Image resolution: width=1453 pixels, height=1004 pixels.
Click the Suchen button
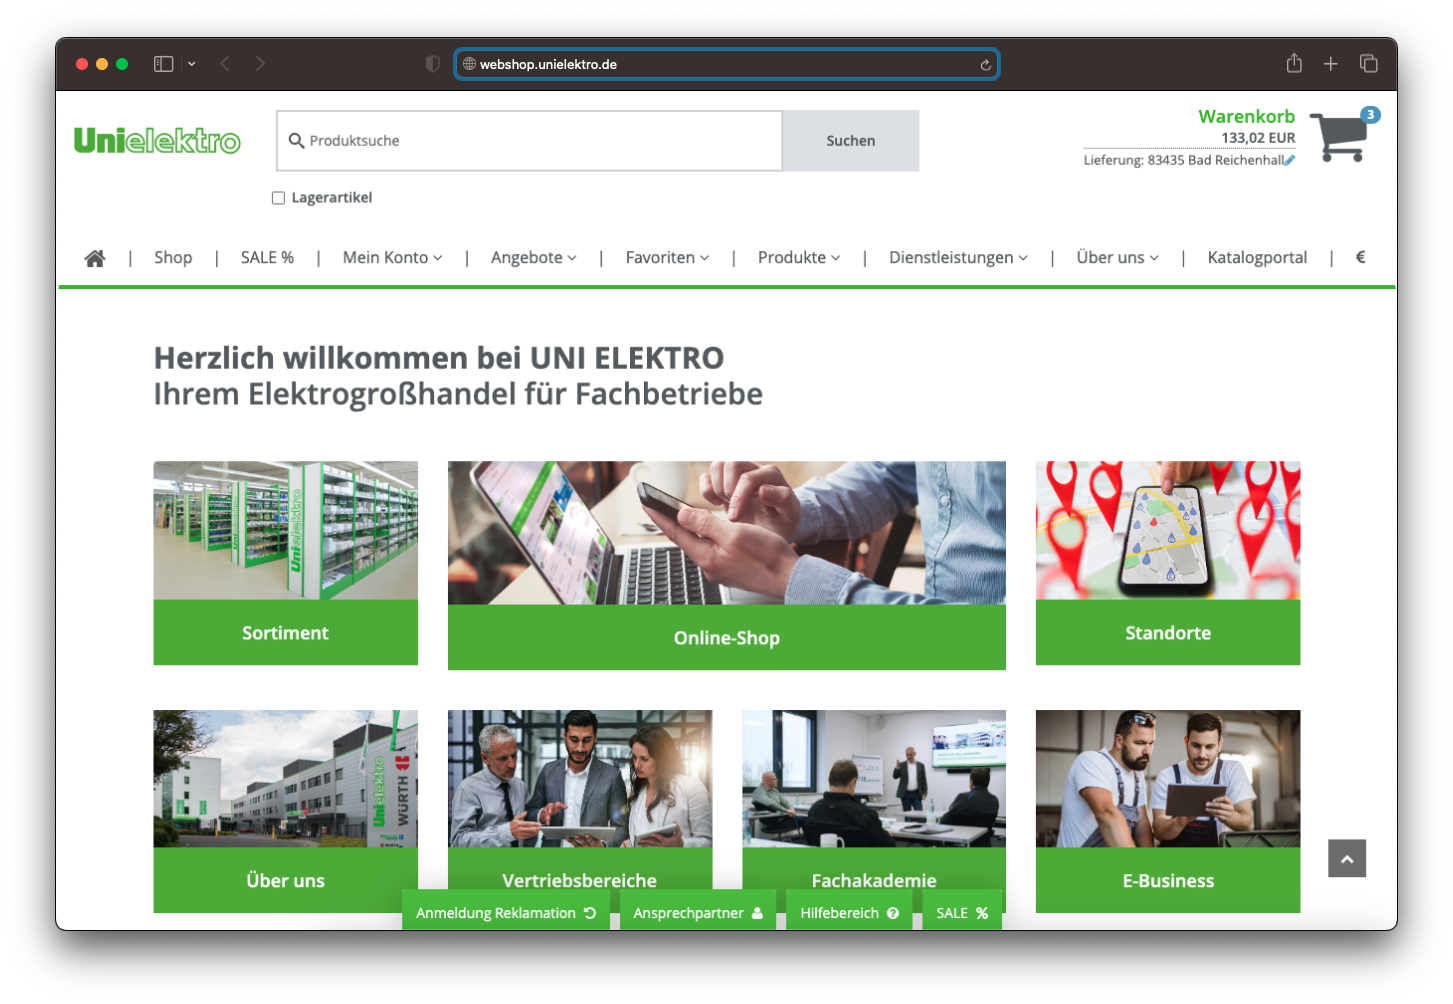849,141
